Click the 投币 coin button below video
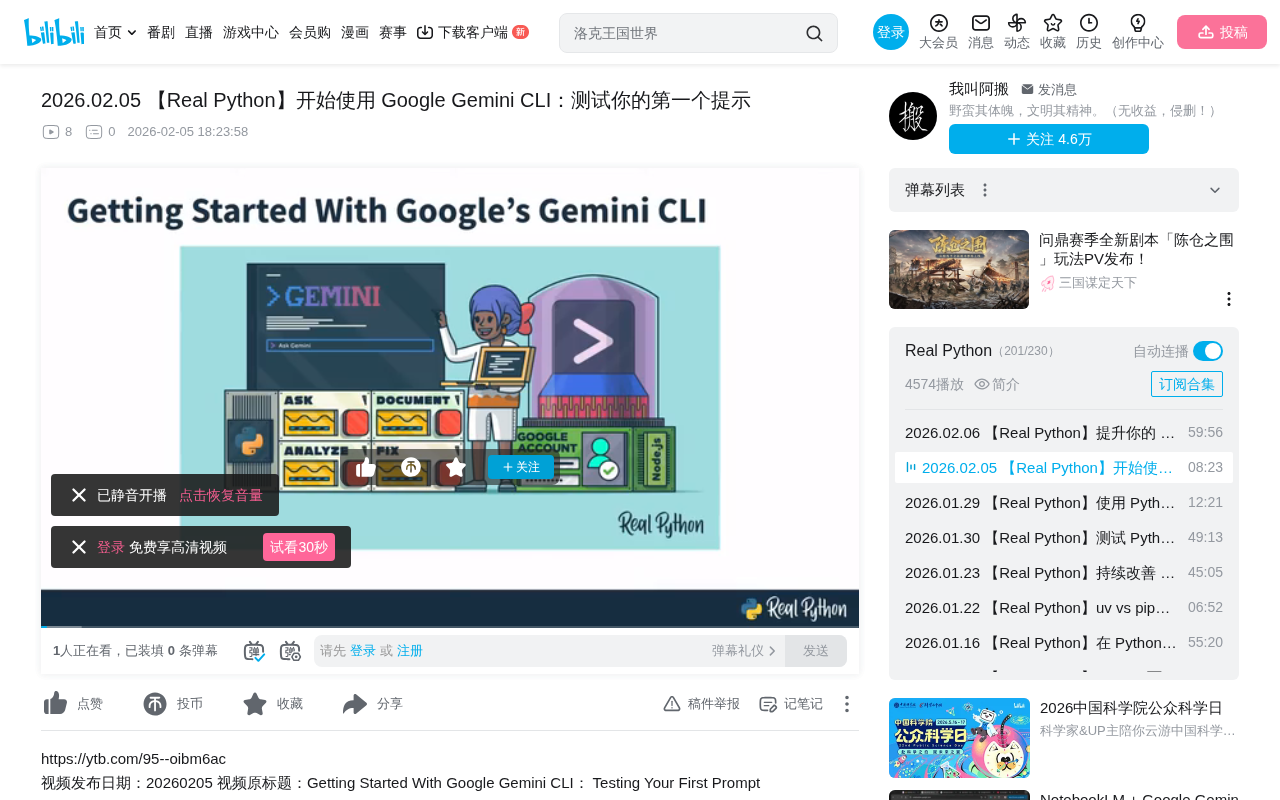1280x800 pixels. click(173, 704)
